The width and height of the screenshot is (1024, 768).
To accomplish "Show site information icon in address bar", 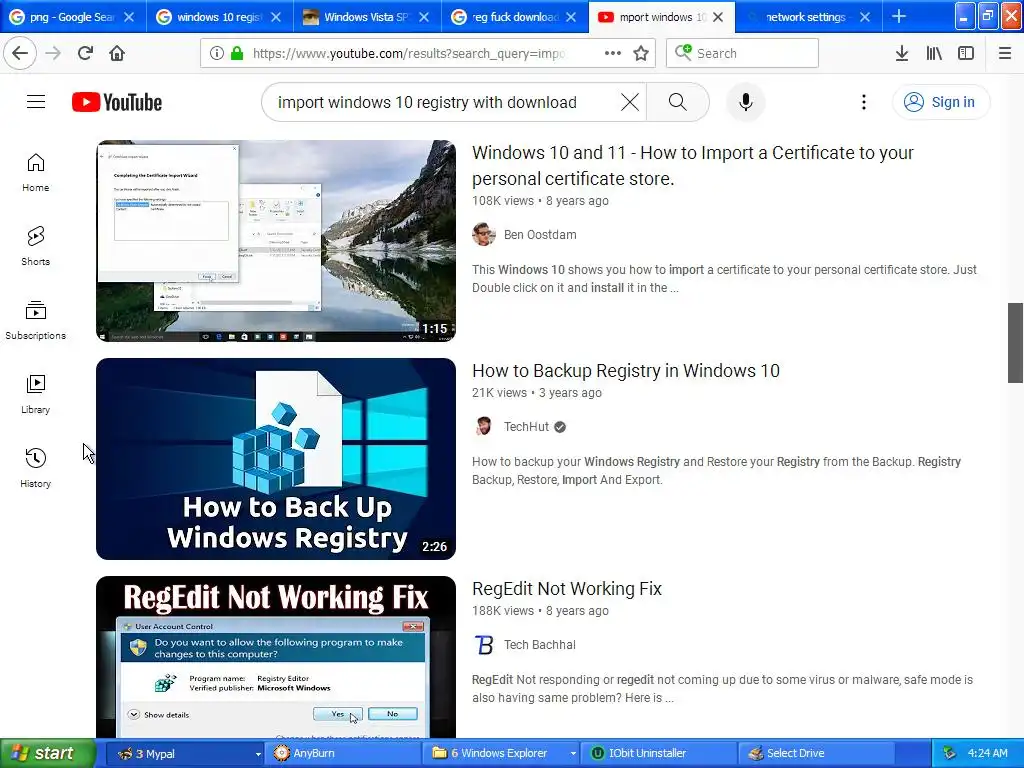I will [x=217, y=53].
